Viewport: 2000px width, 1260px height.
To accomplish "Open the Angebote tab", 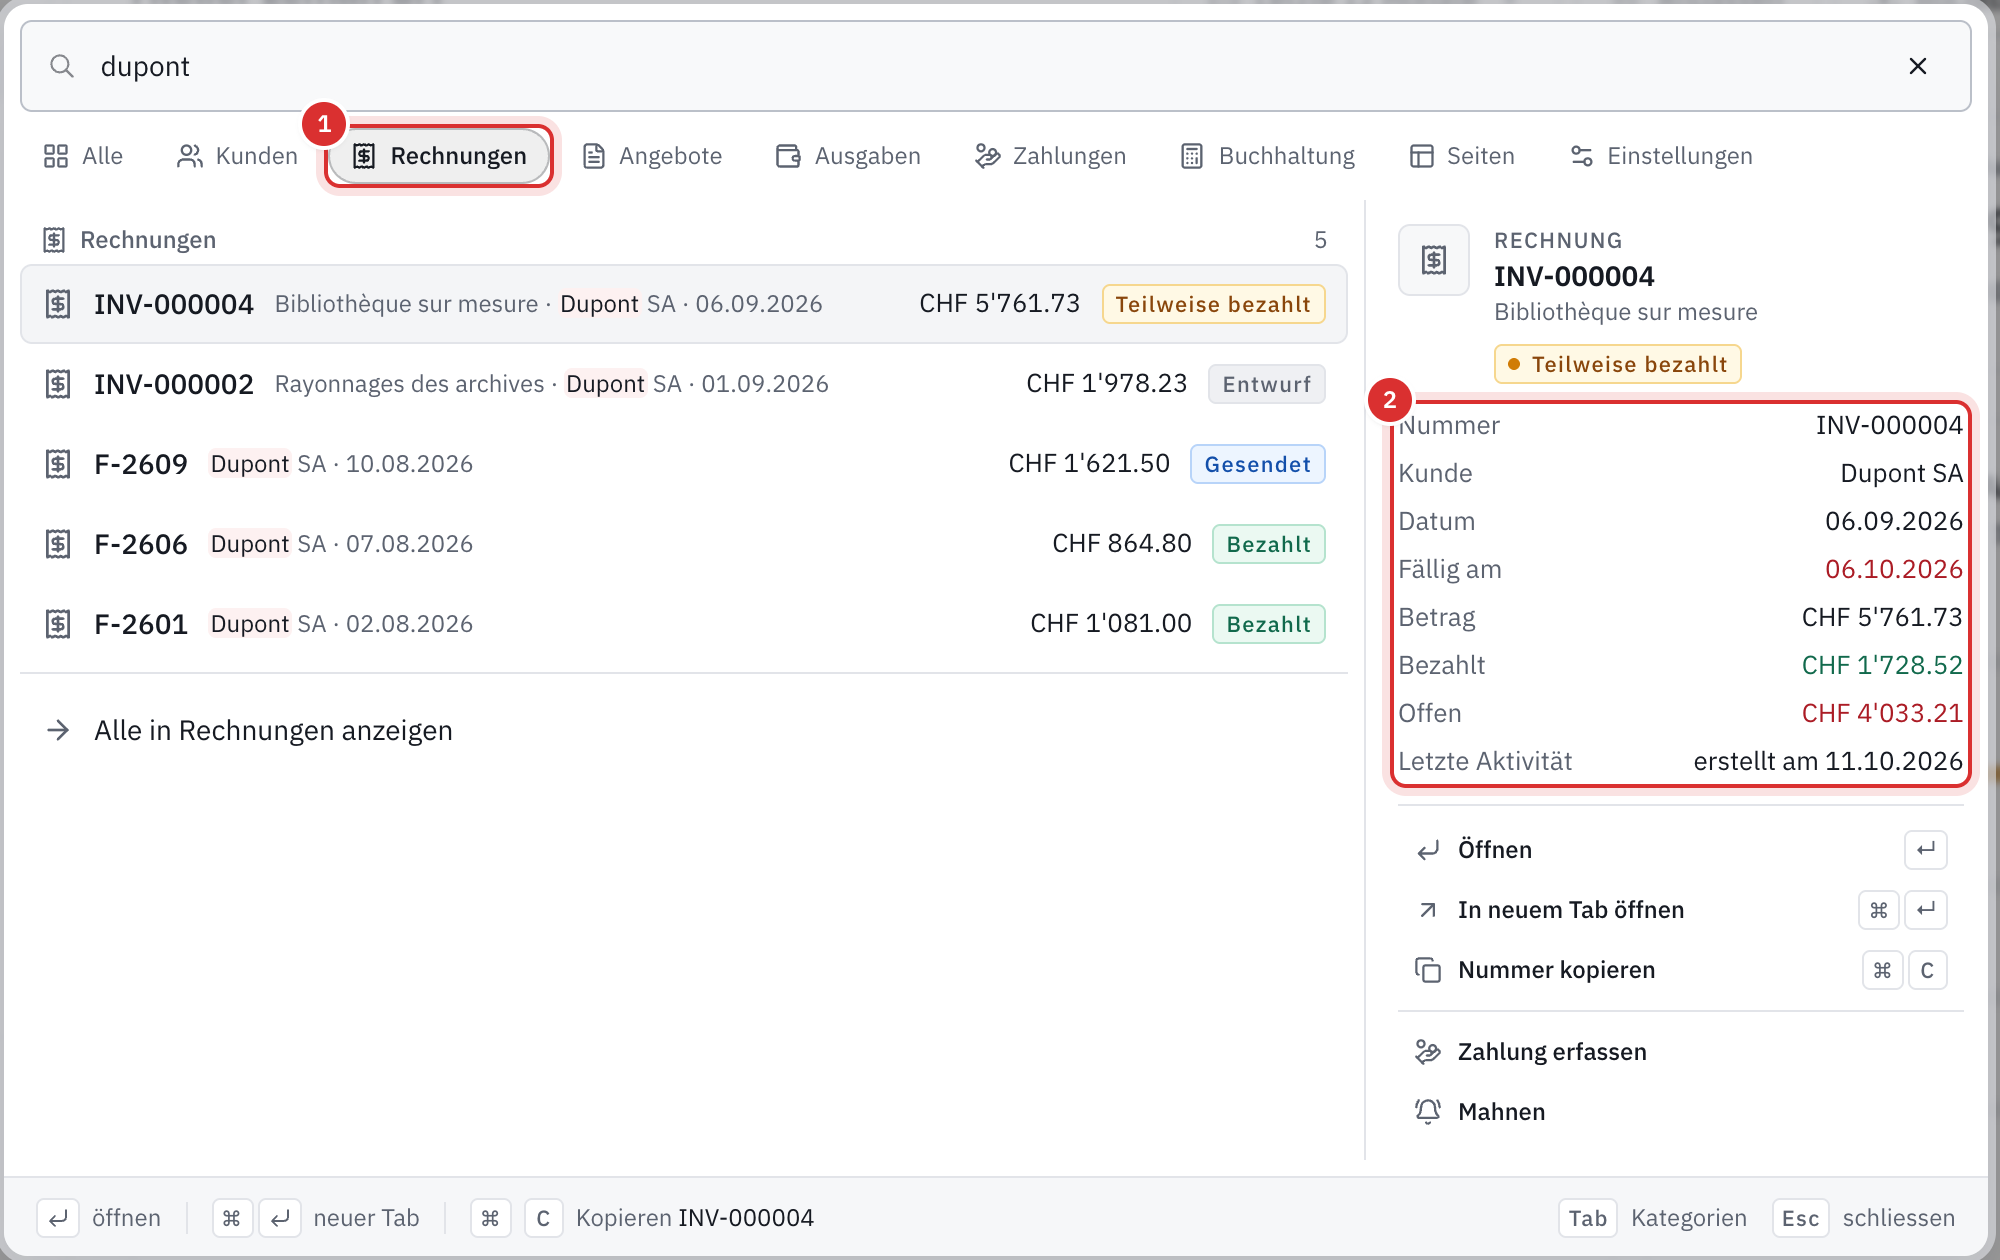I will [x=652, y=156].
